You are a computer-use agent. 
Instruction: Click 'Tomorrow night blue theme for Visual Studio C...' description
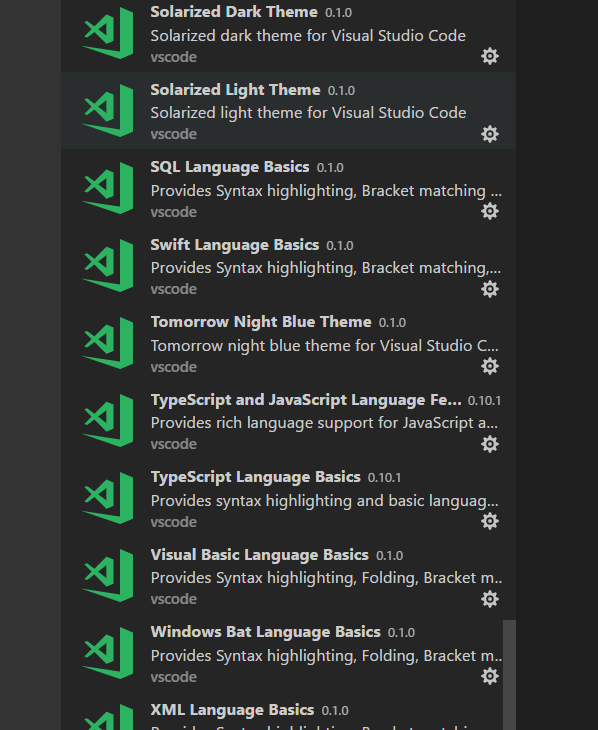click(325, 346)
